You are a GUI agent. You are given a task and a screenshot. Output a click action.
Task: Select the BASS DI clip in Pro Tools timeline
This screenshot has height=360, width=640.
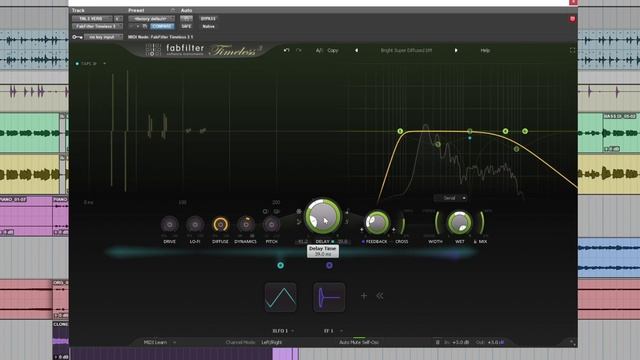(x=620, y=132)
